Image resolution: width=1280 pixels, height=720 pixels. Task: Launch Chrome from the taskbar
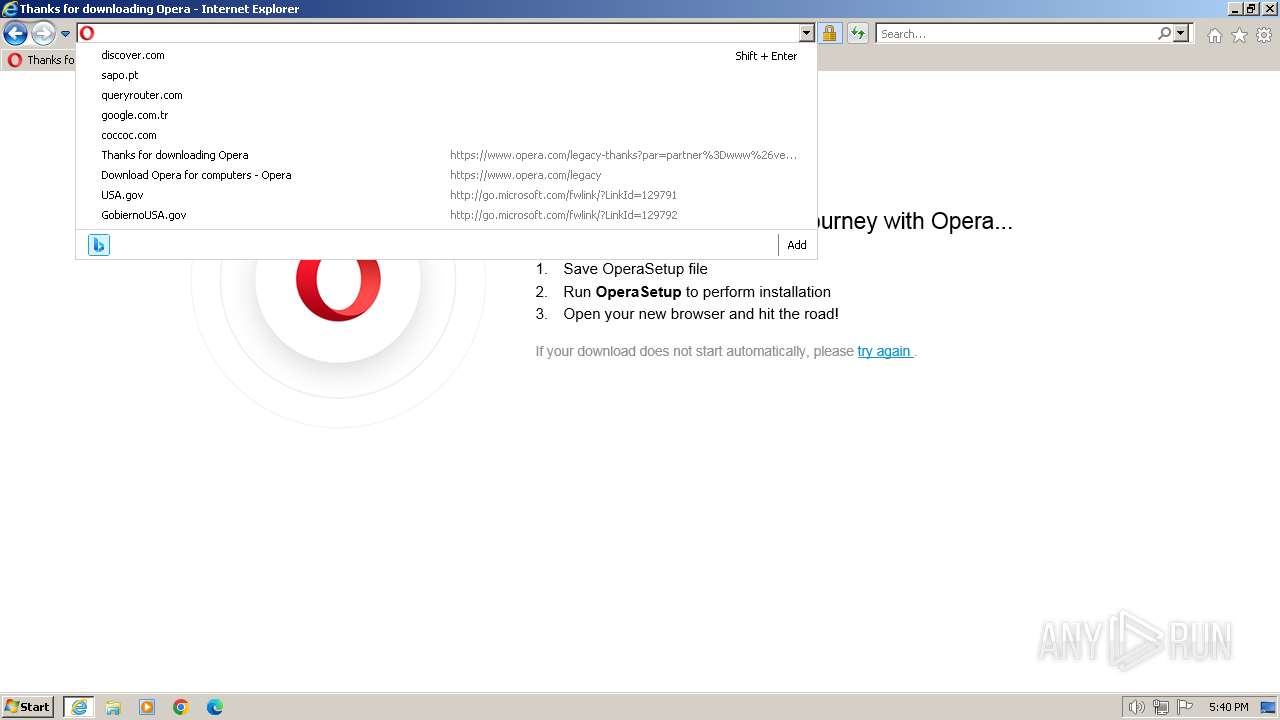click(181, 707)
